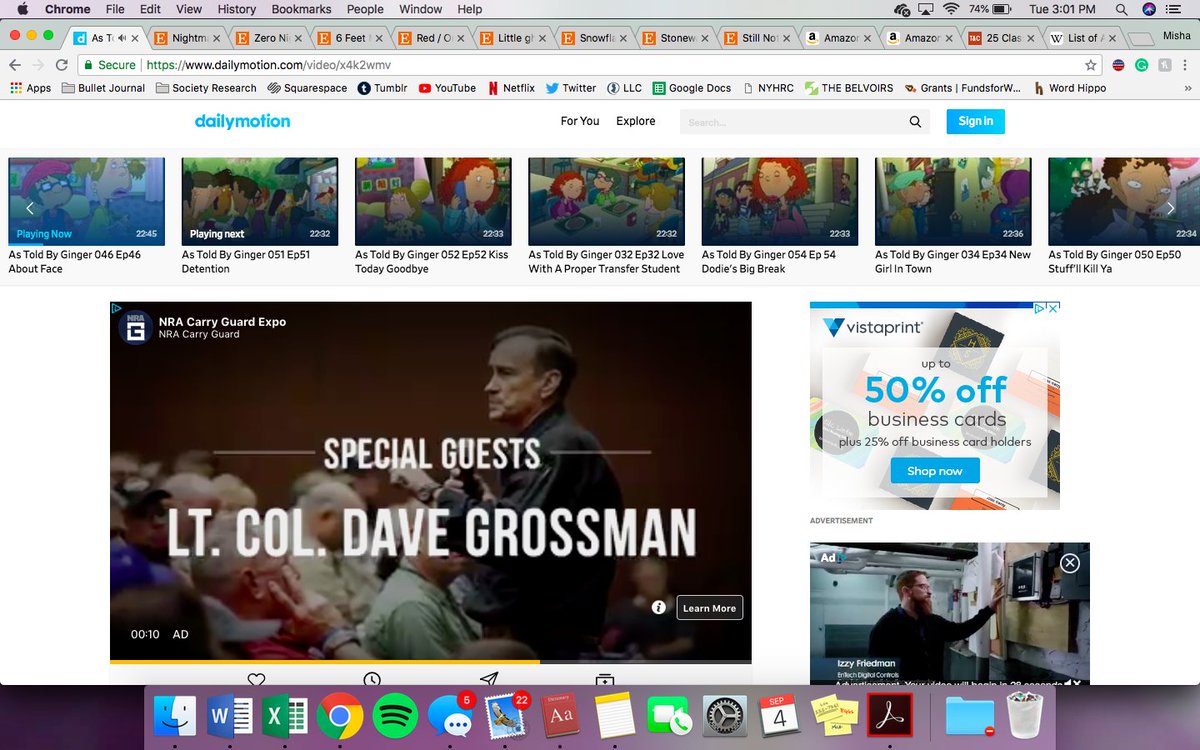Open the Netflix bookmark
The image size is (1200, 750).
click(x=511, y=88)
